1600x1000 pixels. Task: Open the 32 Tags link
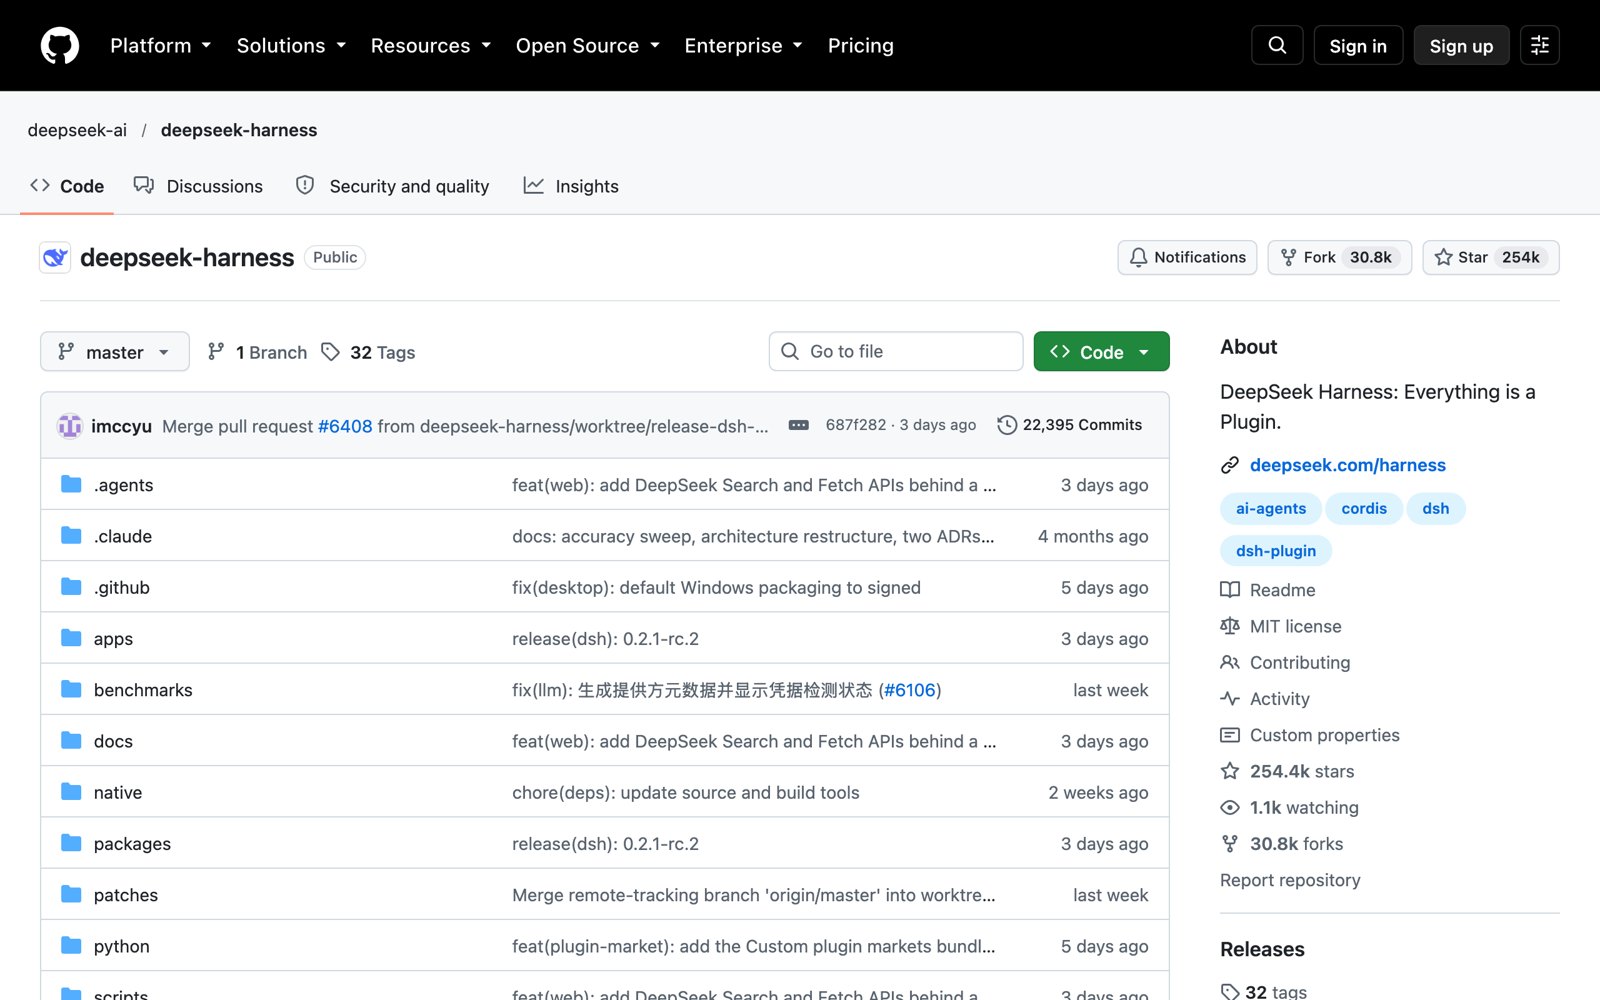pyautogui.click(x=368, y=352)
